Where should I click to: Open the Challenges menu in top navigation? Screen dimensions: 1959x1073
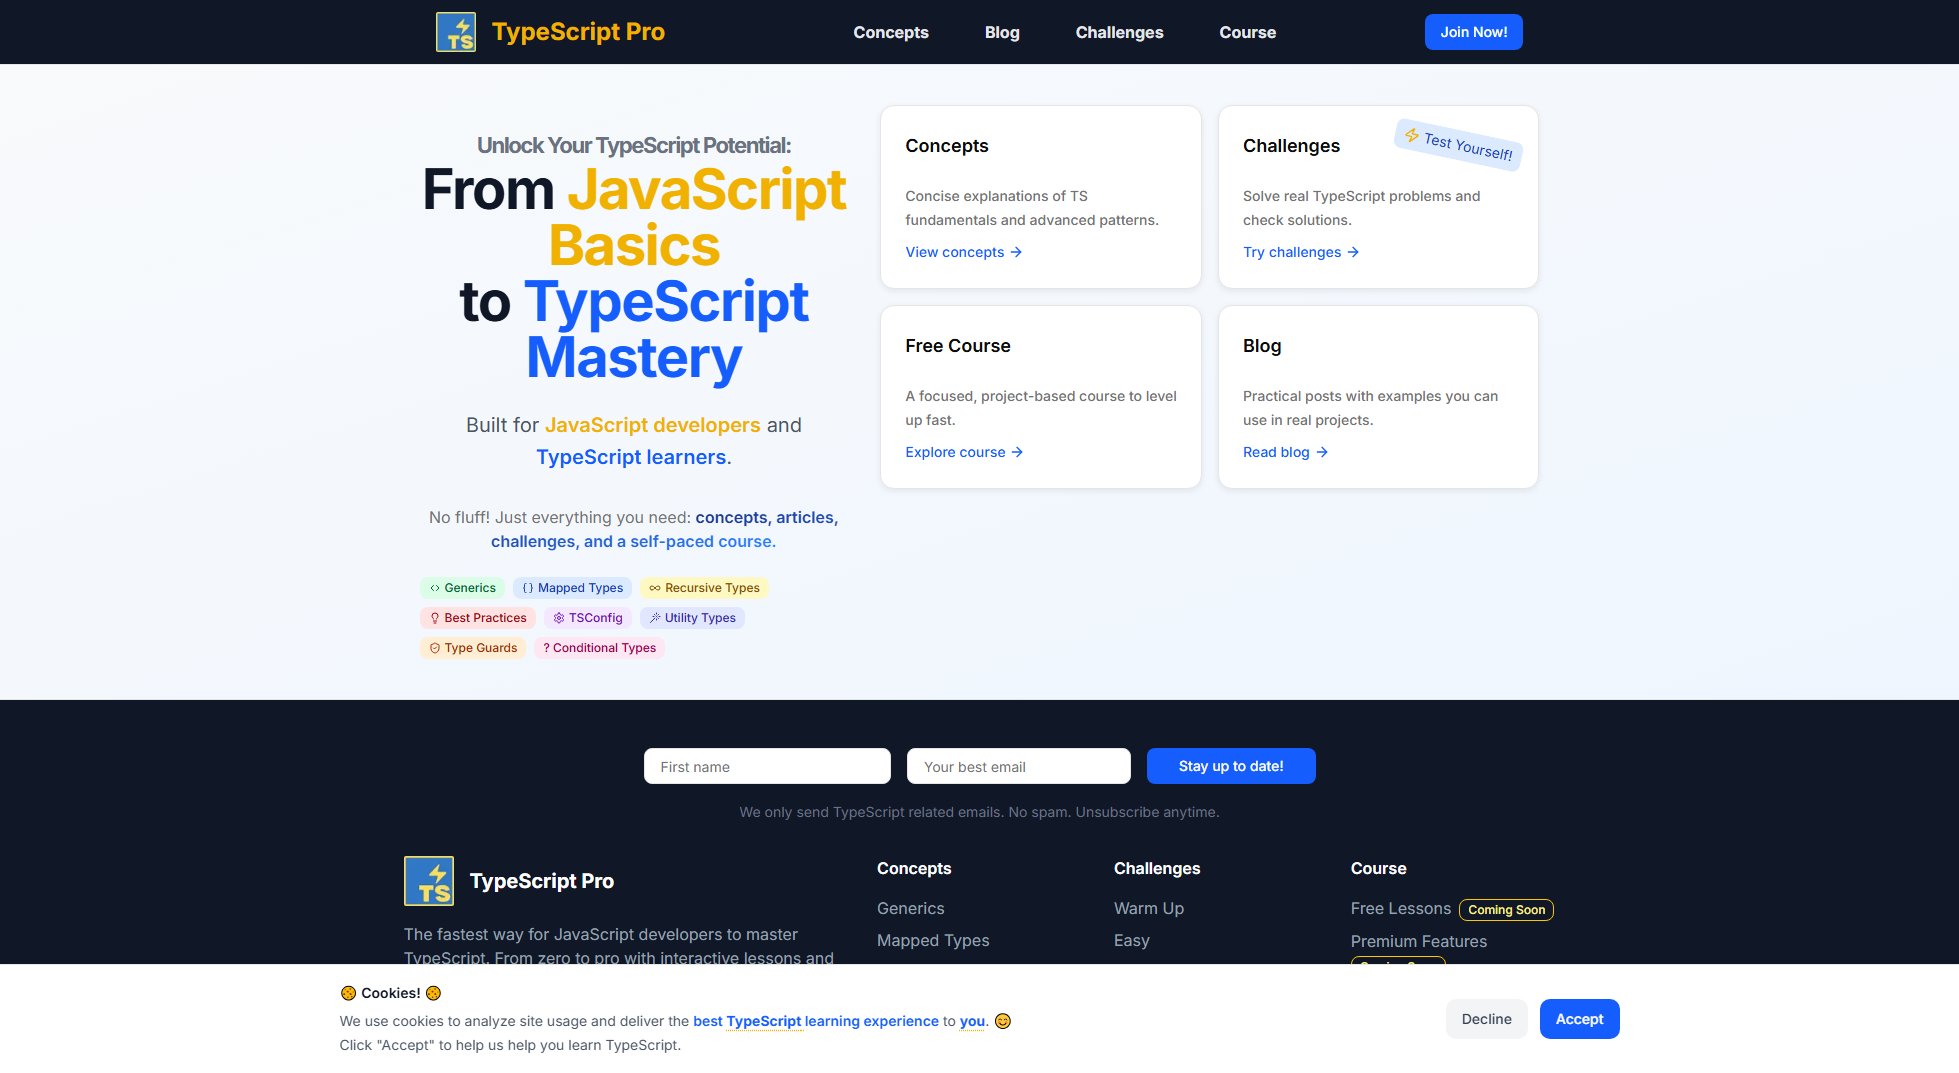click(1119, 32)
